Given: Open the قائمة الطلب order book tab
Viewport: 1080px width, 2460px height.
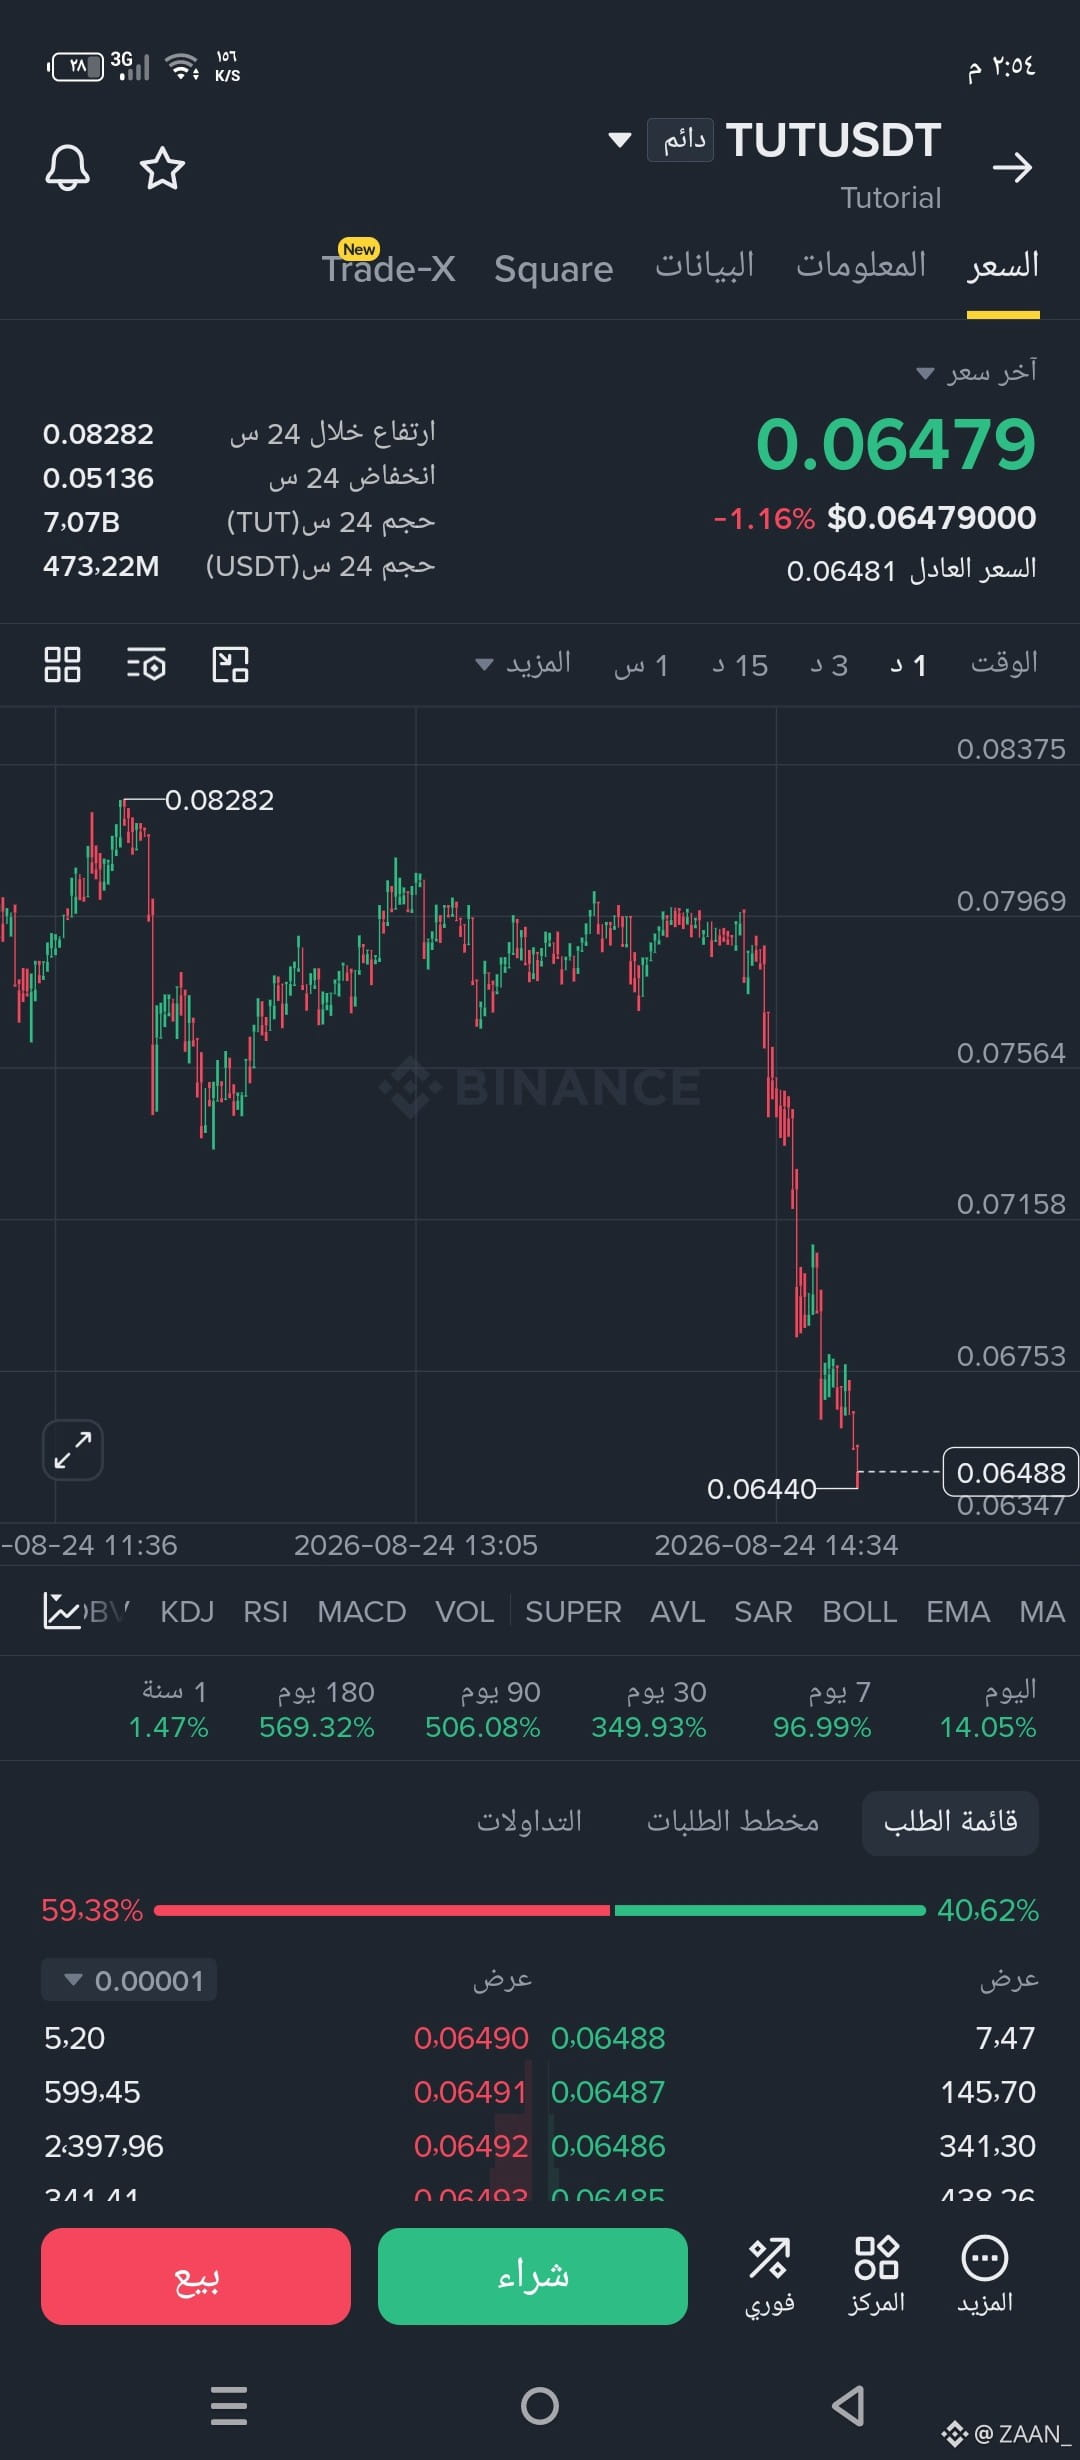Looking at the screenshot, I should pyautogui.click(x=950, y=1823).
